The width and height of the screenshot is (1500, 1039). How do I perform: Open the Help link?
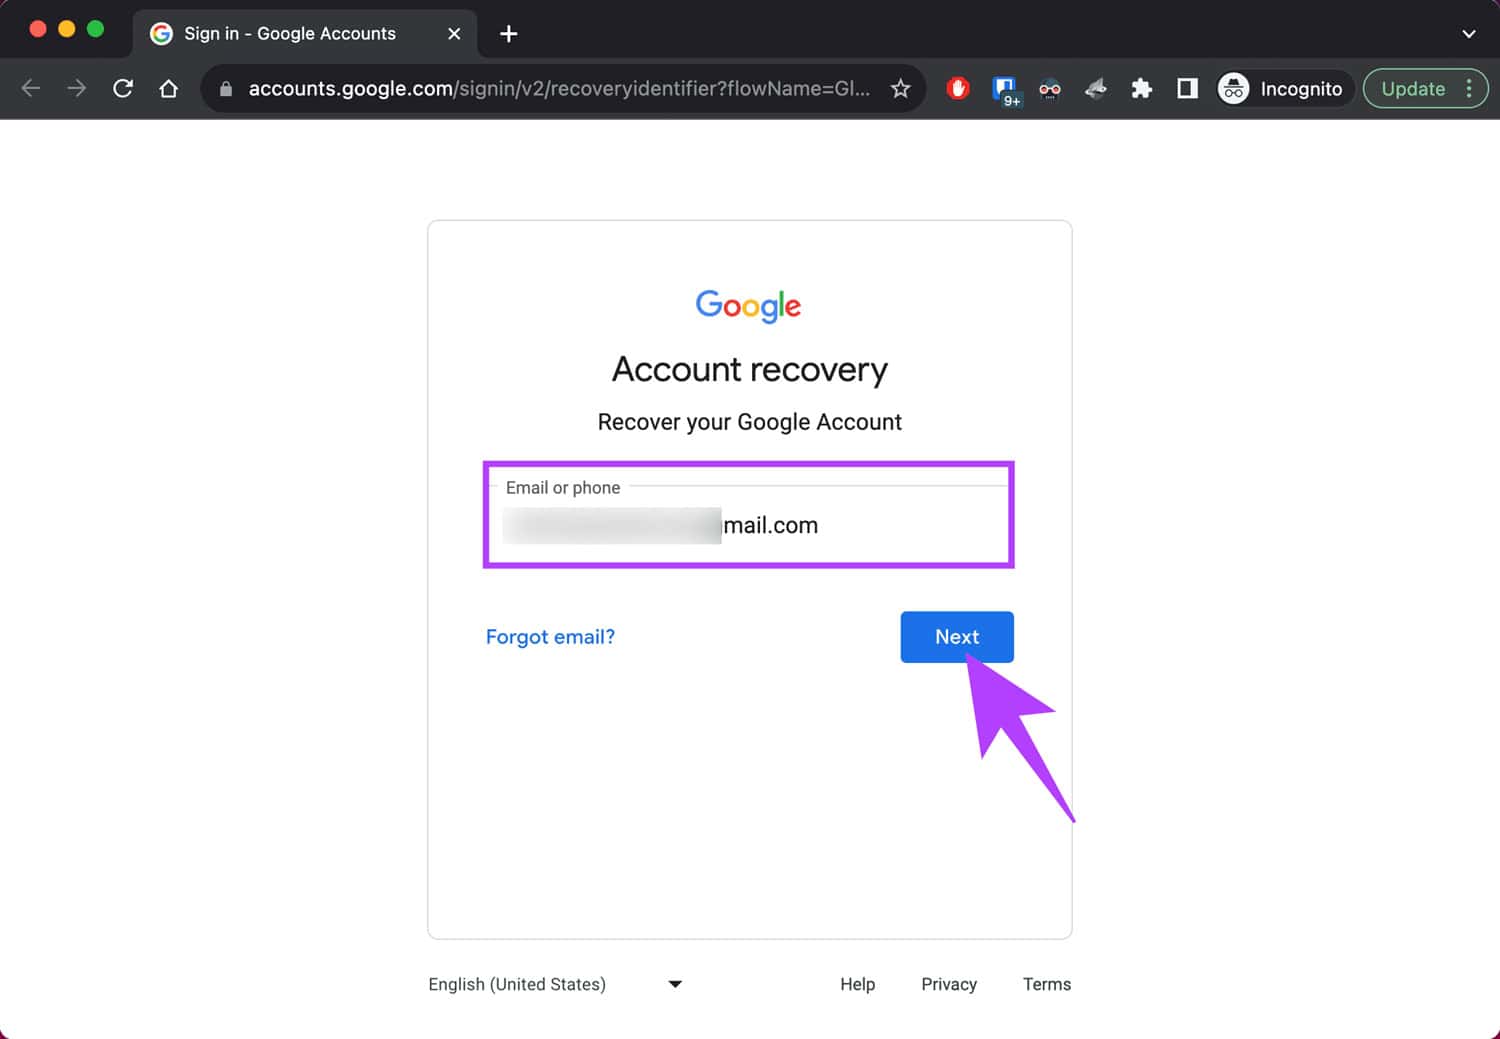pyautogui.click(x=857, y=984)
